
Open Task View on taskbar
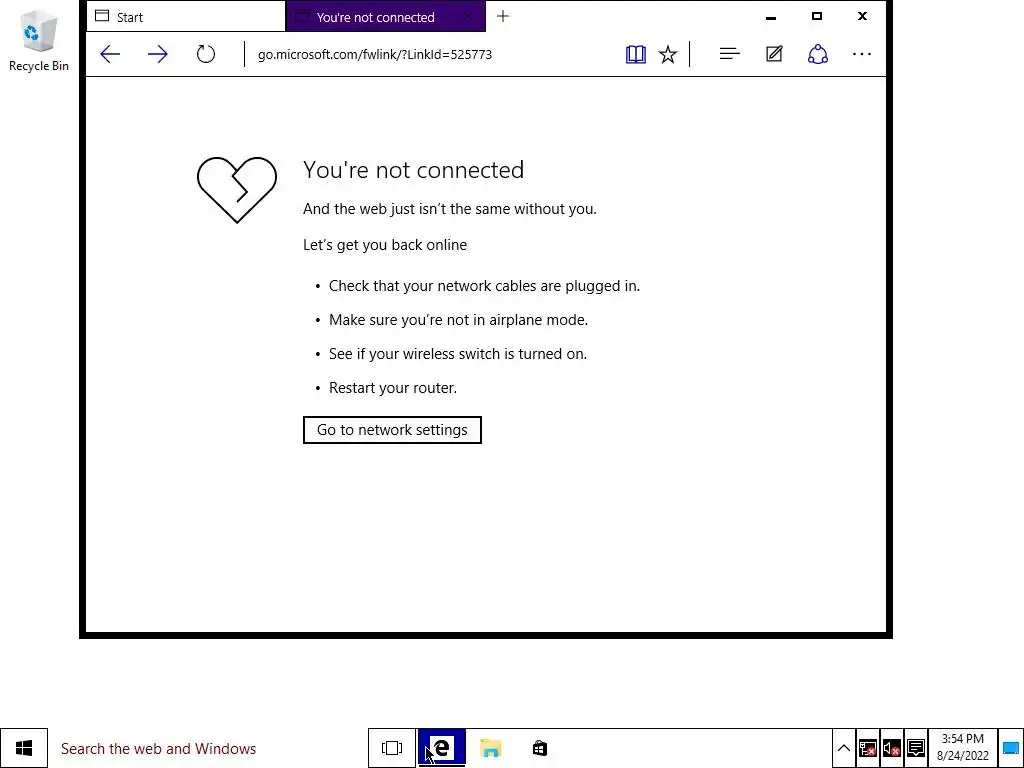(x=392, y=748)
